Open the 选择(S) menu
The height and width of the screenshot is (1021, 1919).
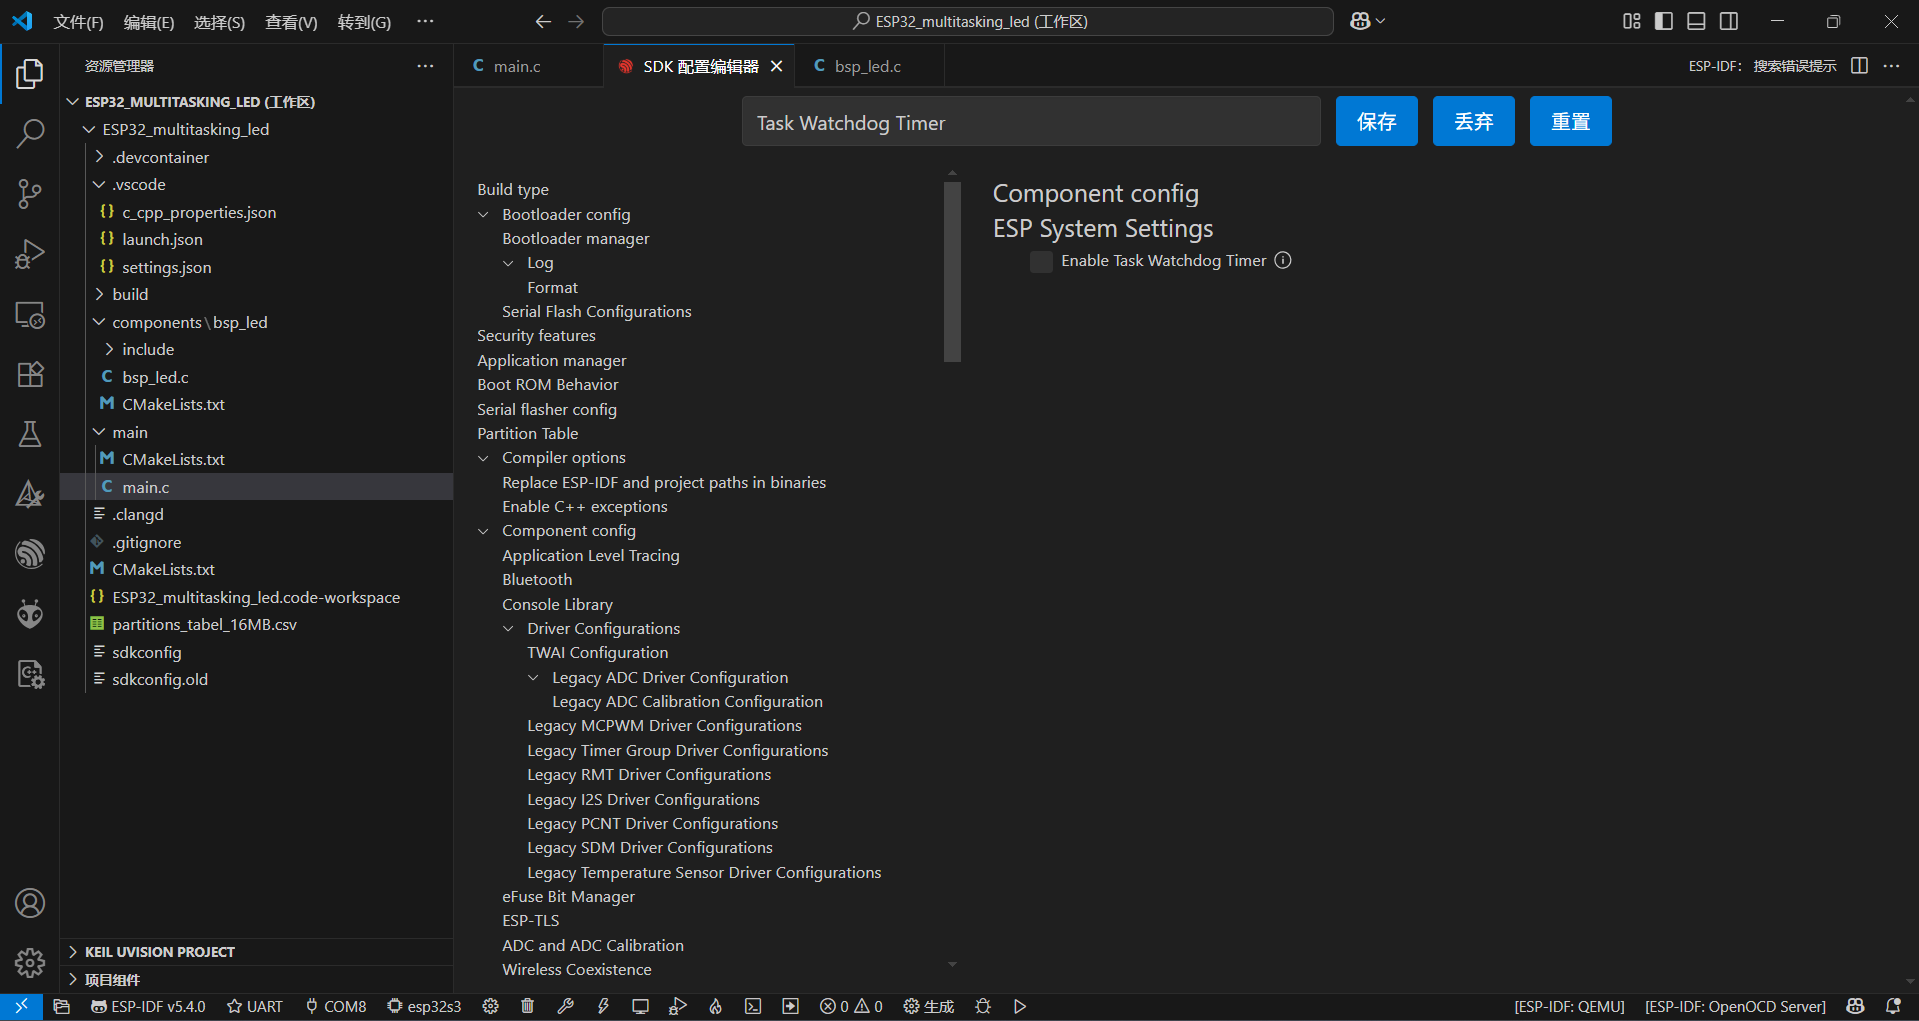click(x=219, y=22)
